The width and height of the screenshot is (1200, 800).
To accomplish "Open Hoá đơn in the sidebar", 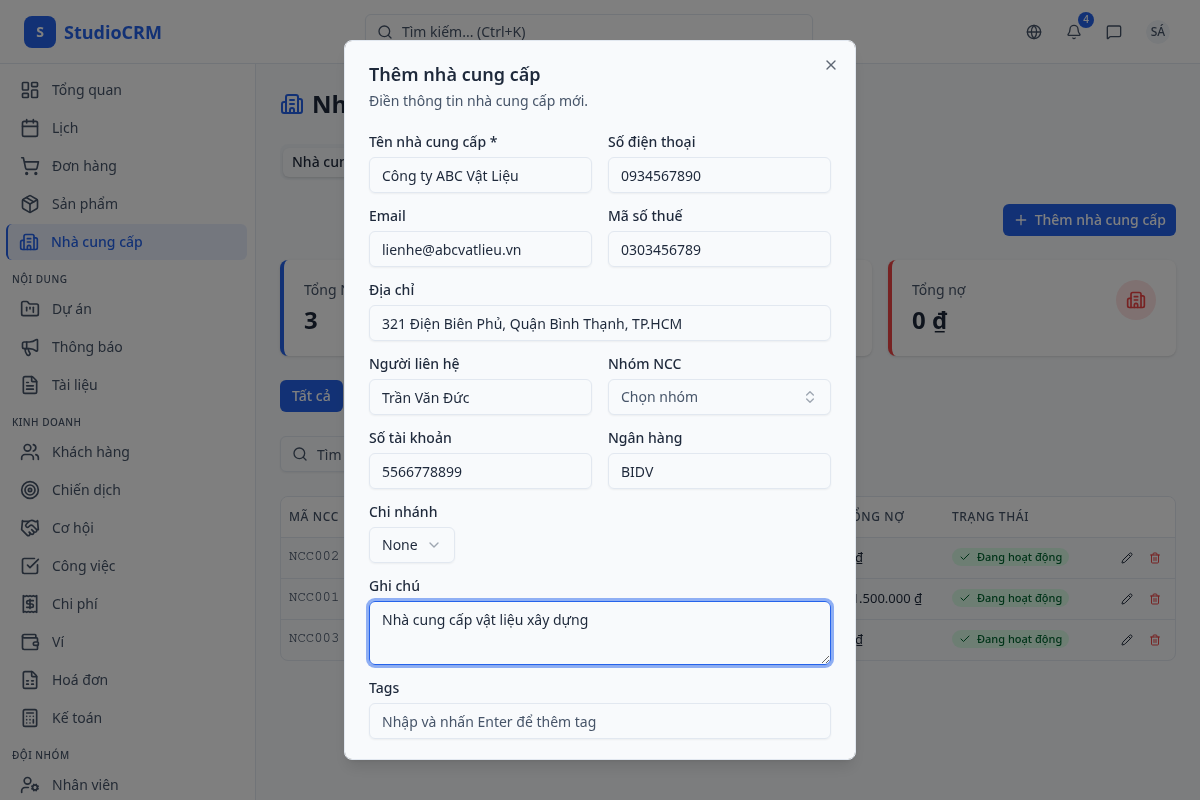I will (x=79, y=680).
